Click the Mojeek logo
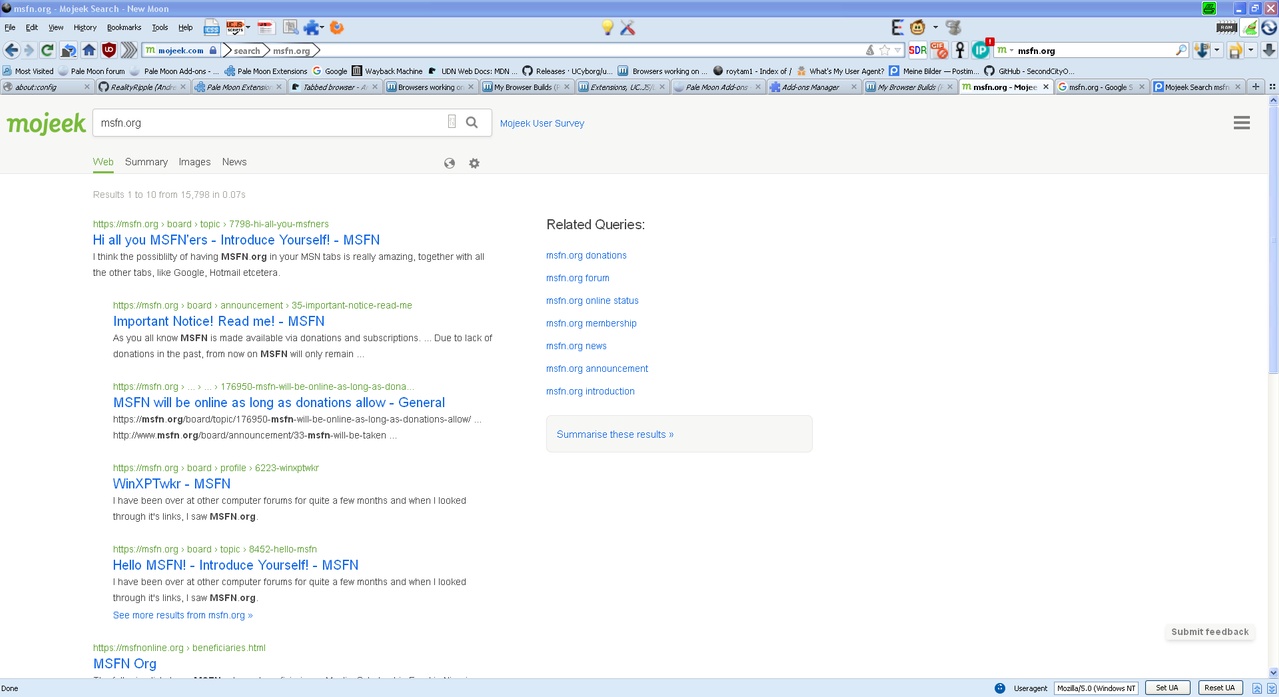 (46, 123)
